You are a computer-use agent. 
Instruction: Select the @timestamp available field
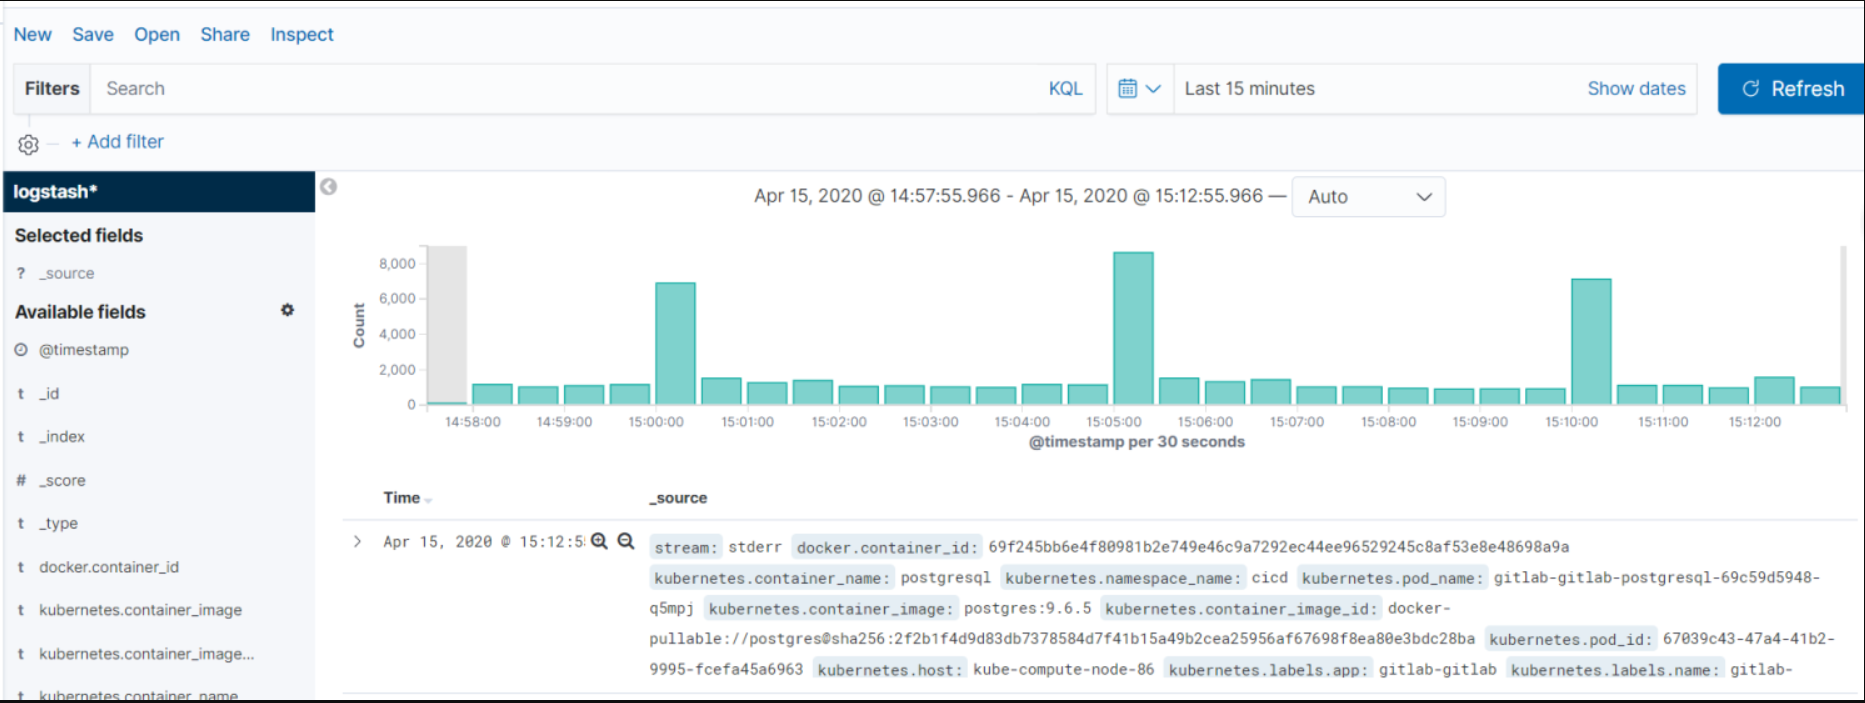(x=84, y=350)
